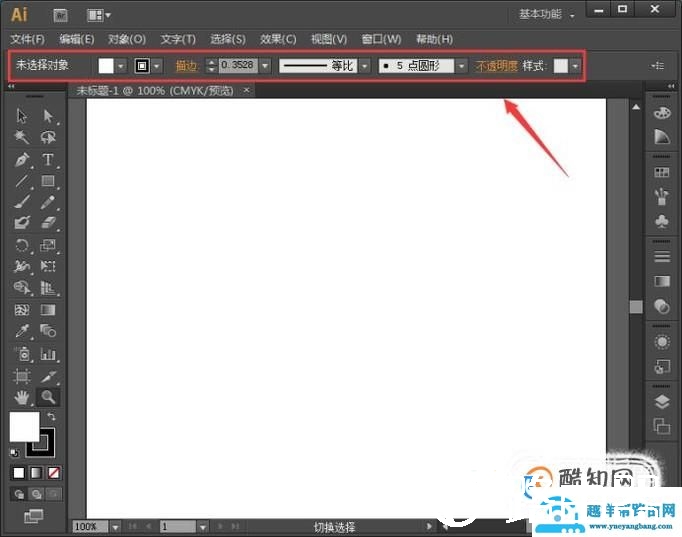Pick the Paintbrush tool

point(22,202)
